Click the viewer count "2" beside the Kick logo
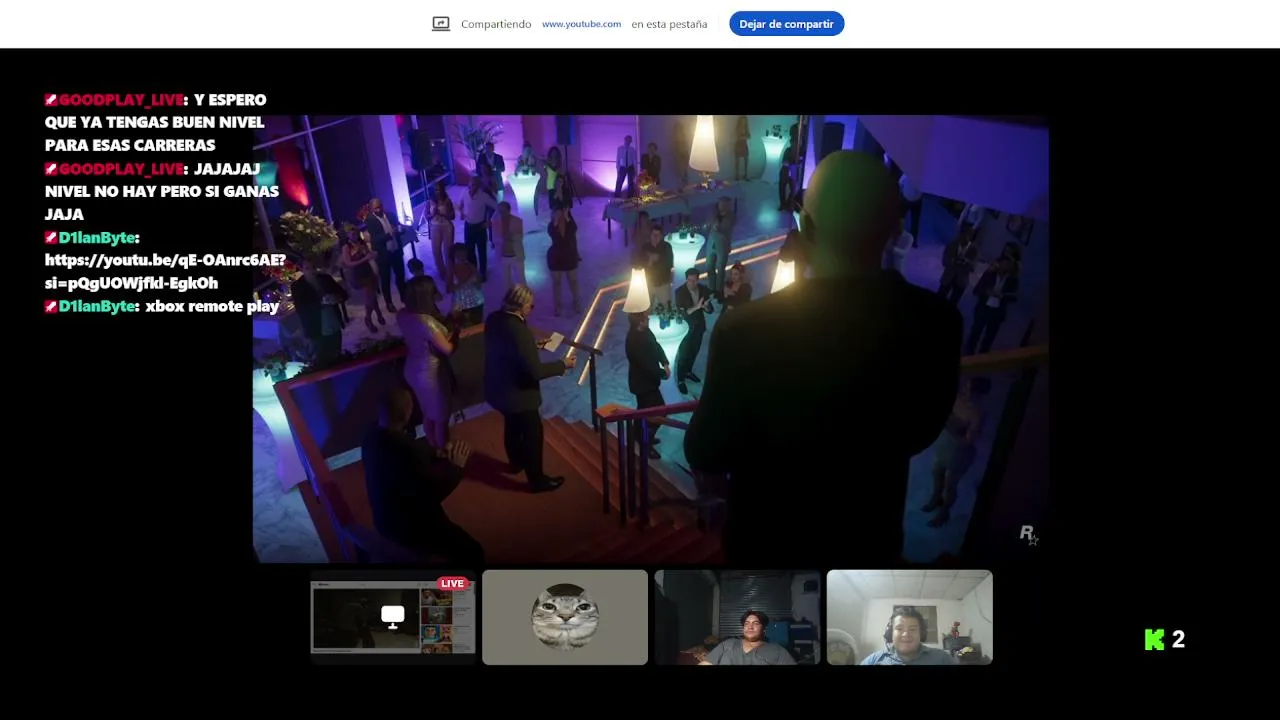Viewport: 1280px width, 720px height. coord(1178,640)
